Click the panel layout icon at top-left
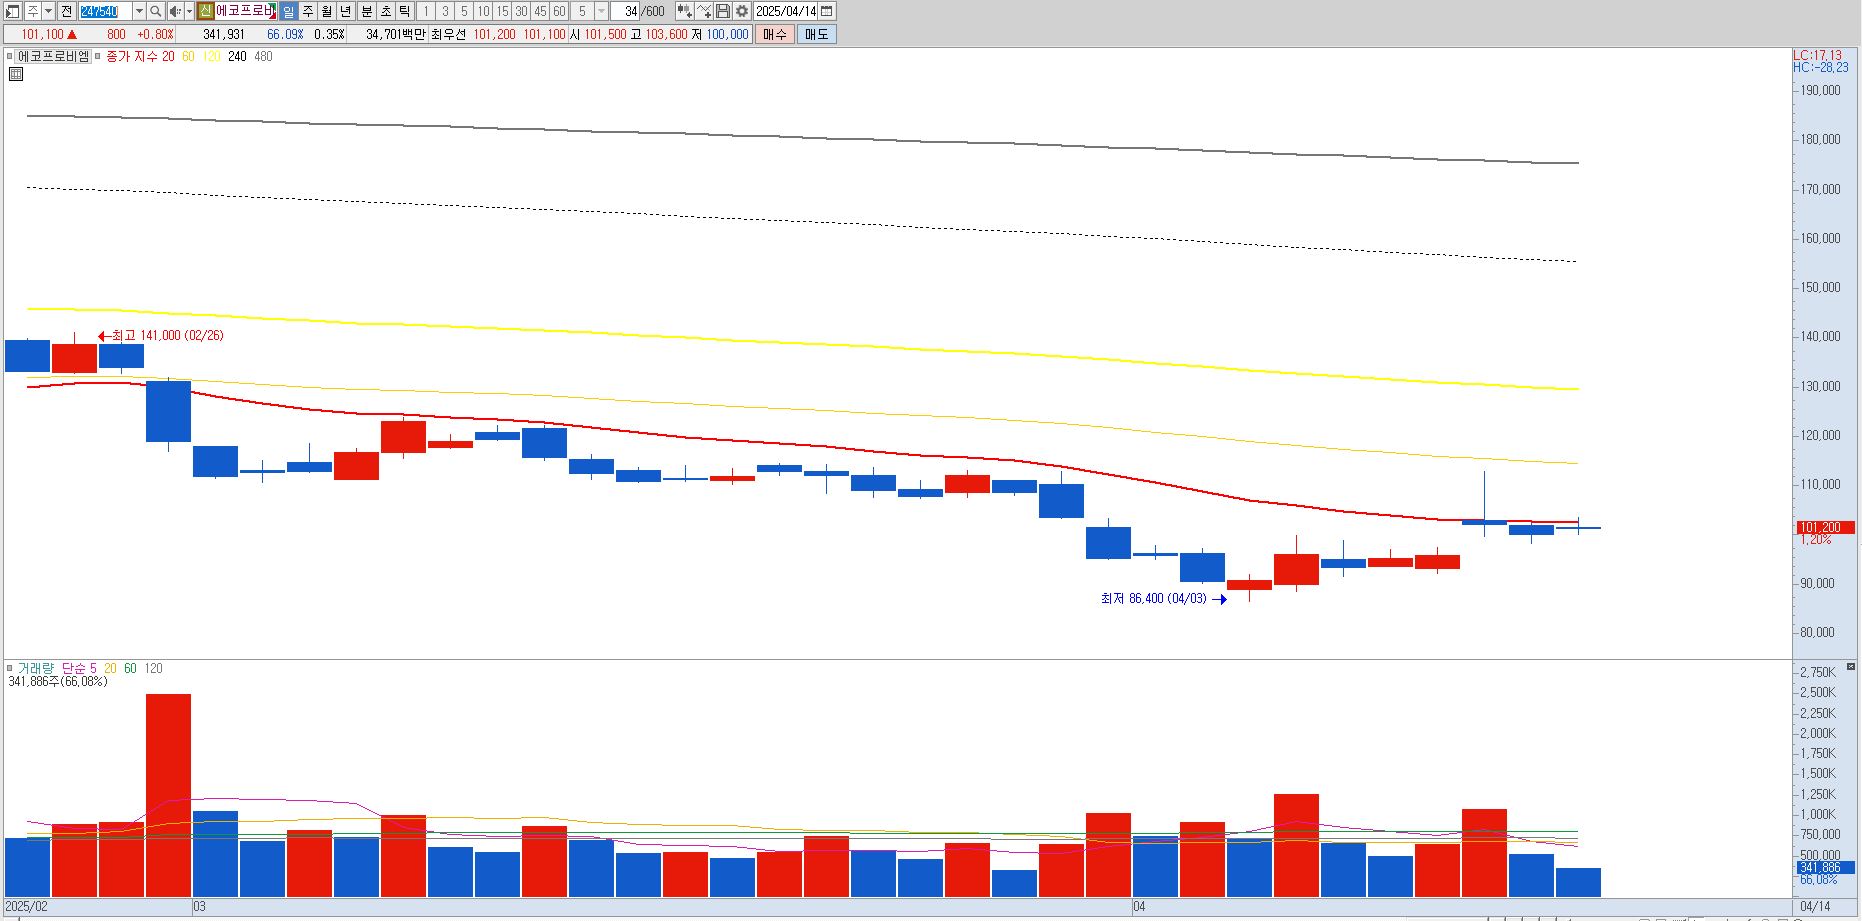Screen dimensions: 1862x921 click(x=12, y=11)
